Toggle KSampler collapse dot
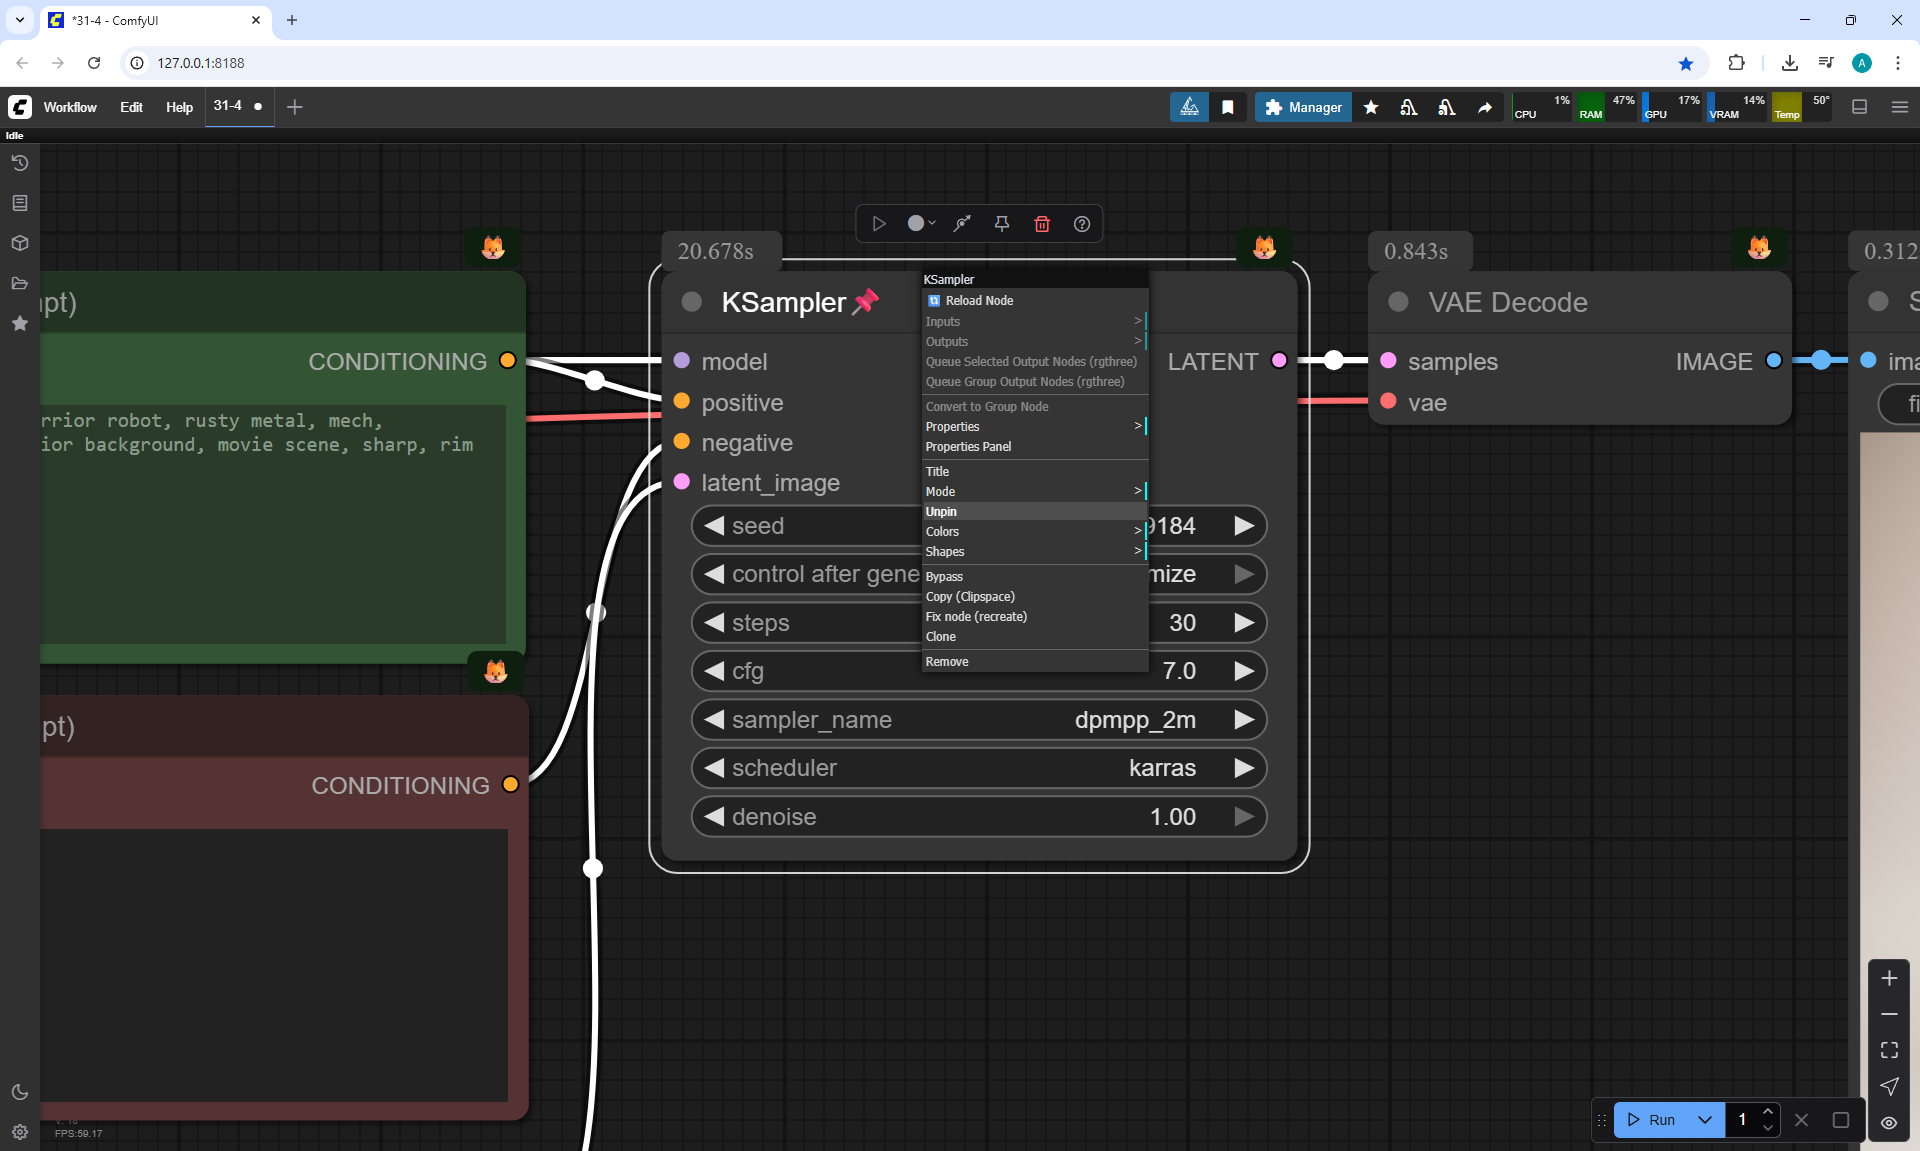 pos(691,302)
